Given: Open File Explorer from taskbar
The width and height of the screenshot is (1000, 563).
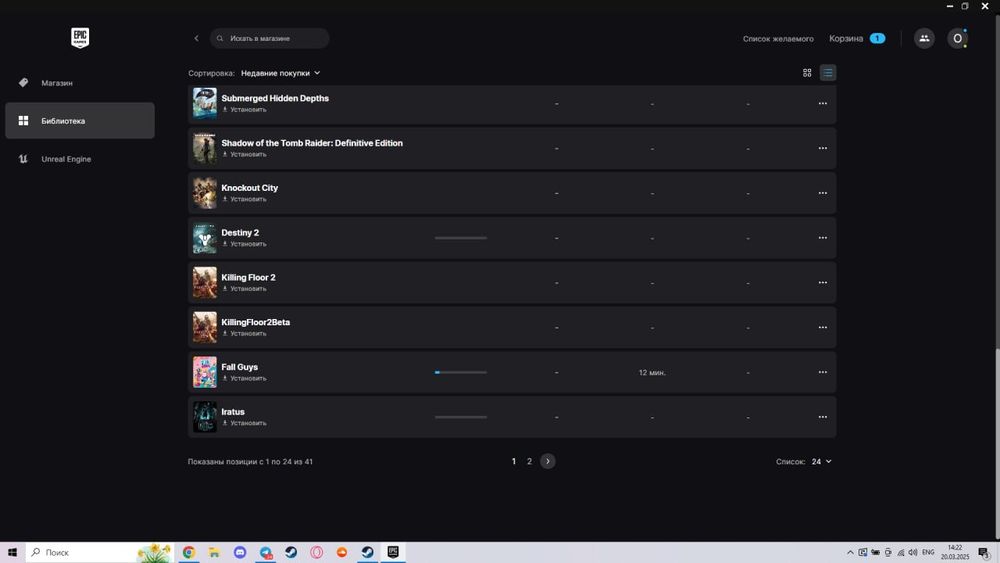Looking at the screenshot, I should point(214,552).
